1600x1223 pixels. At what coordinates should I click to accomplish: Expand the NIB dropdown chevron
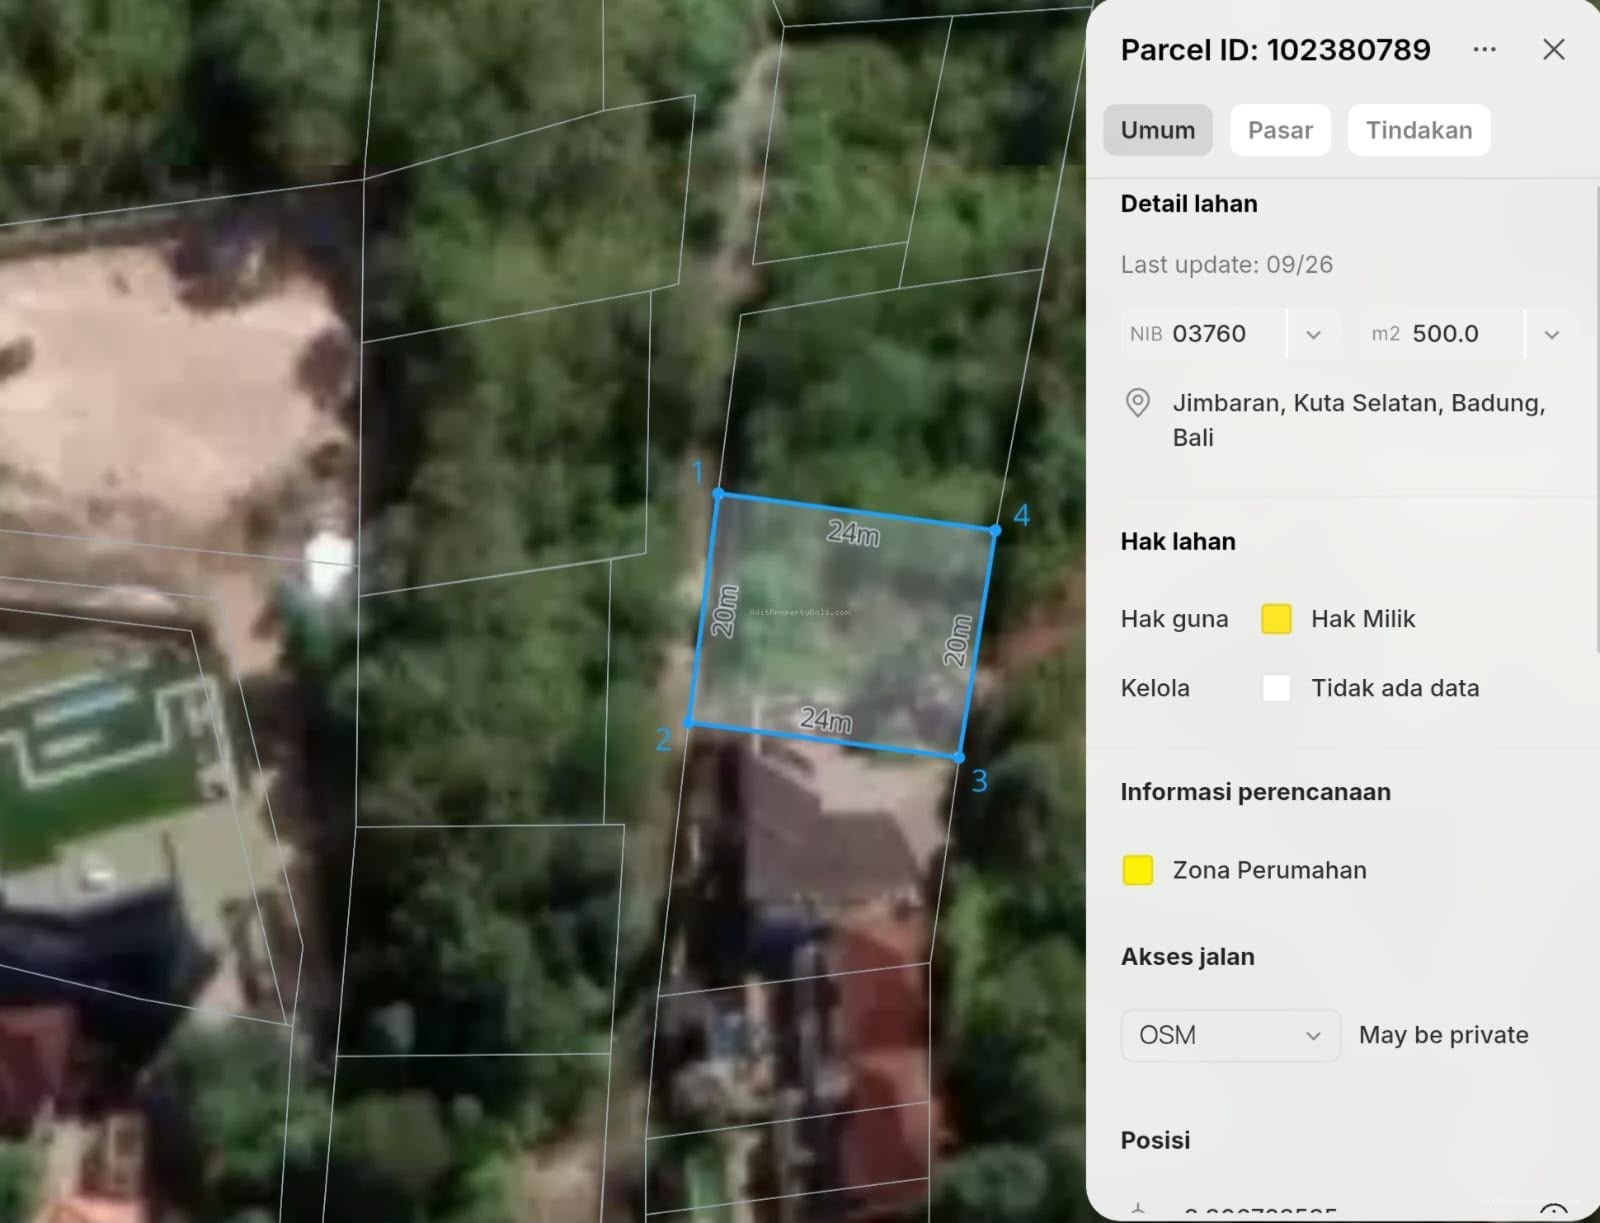click(x=1313, y=334)
